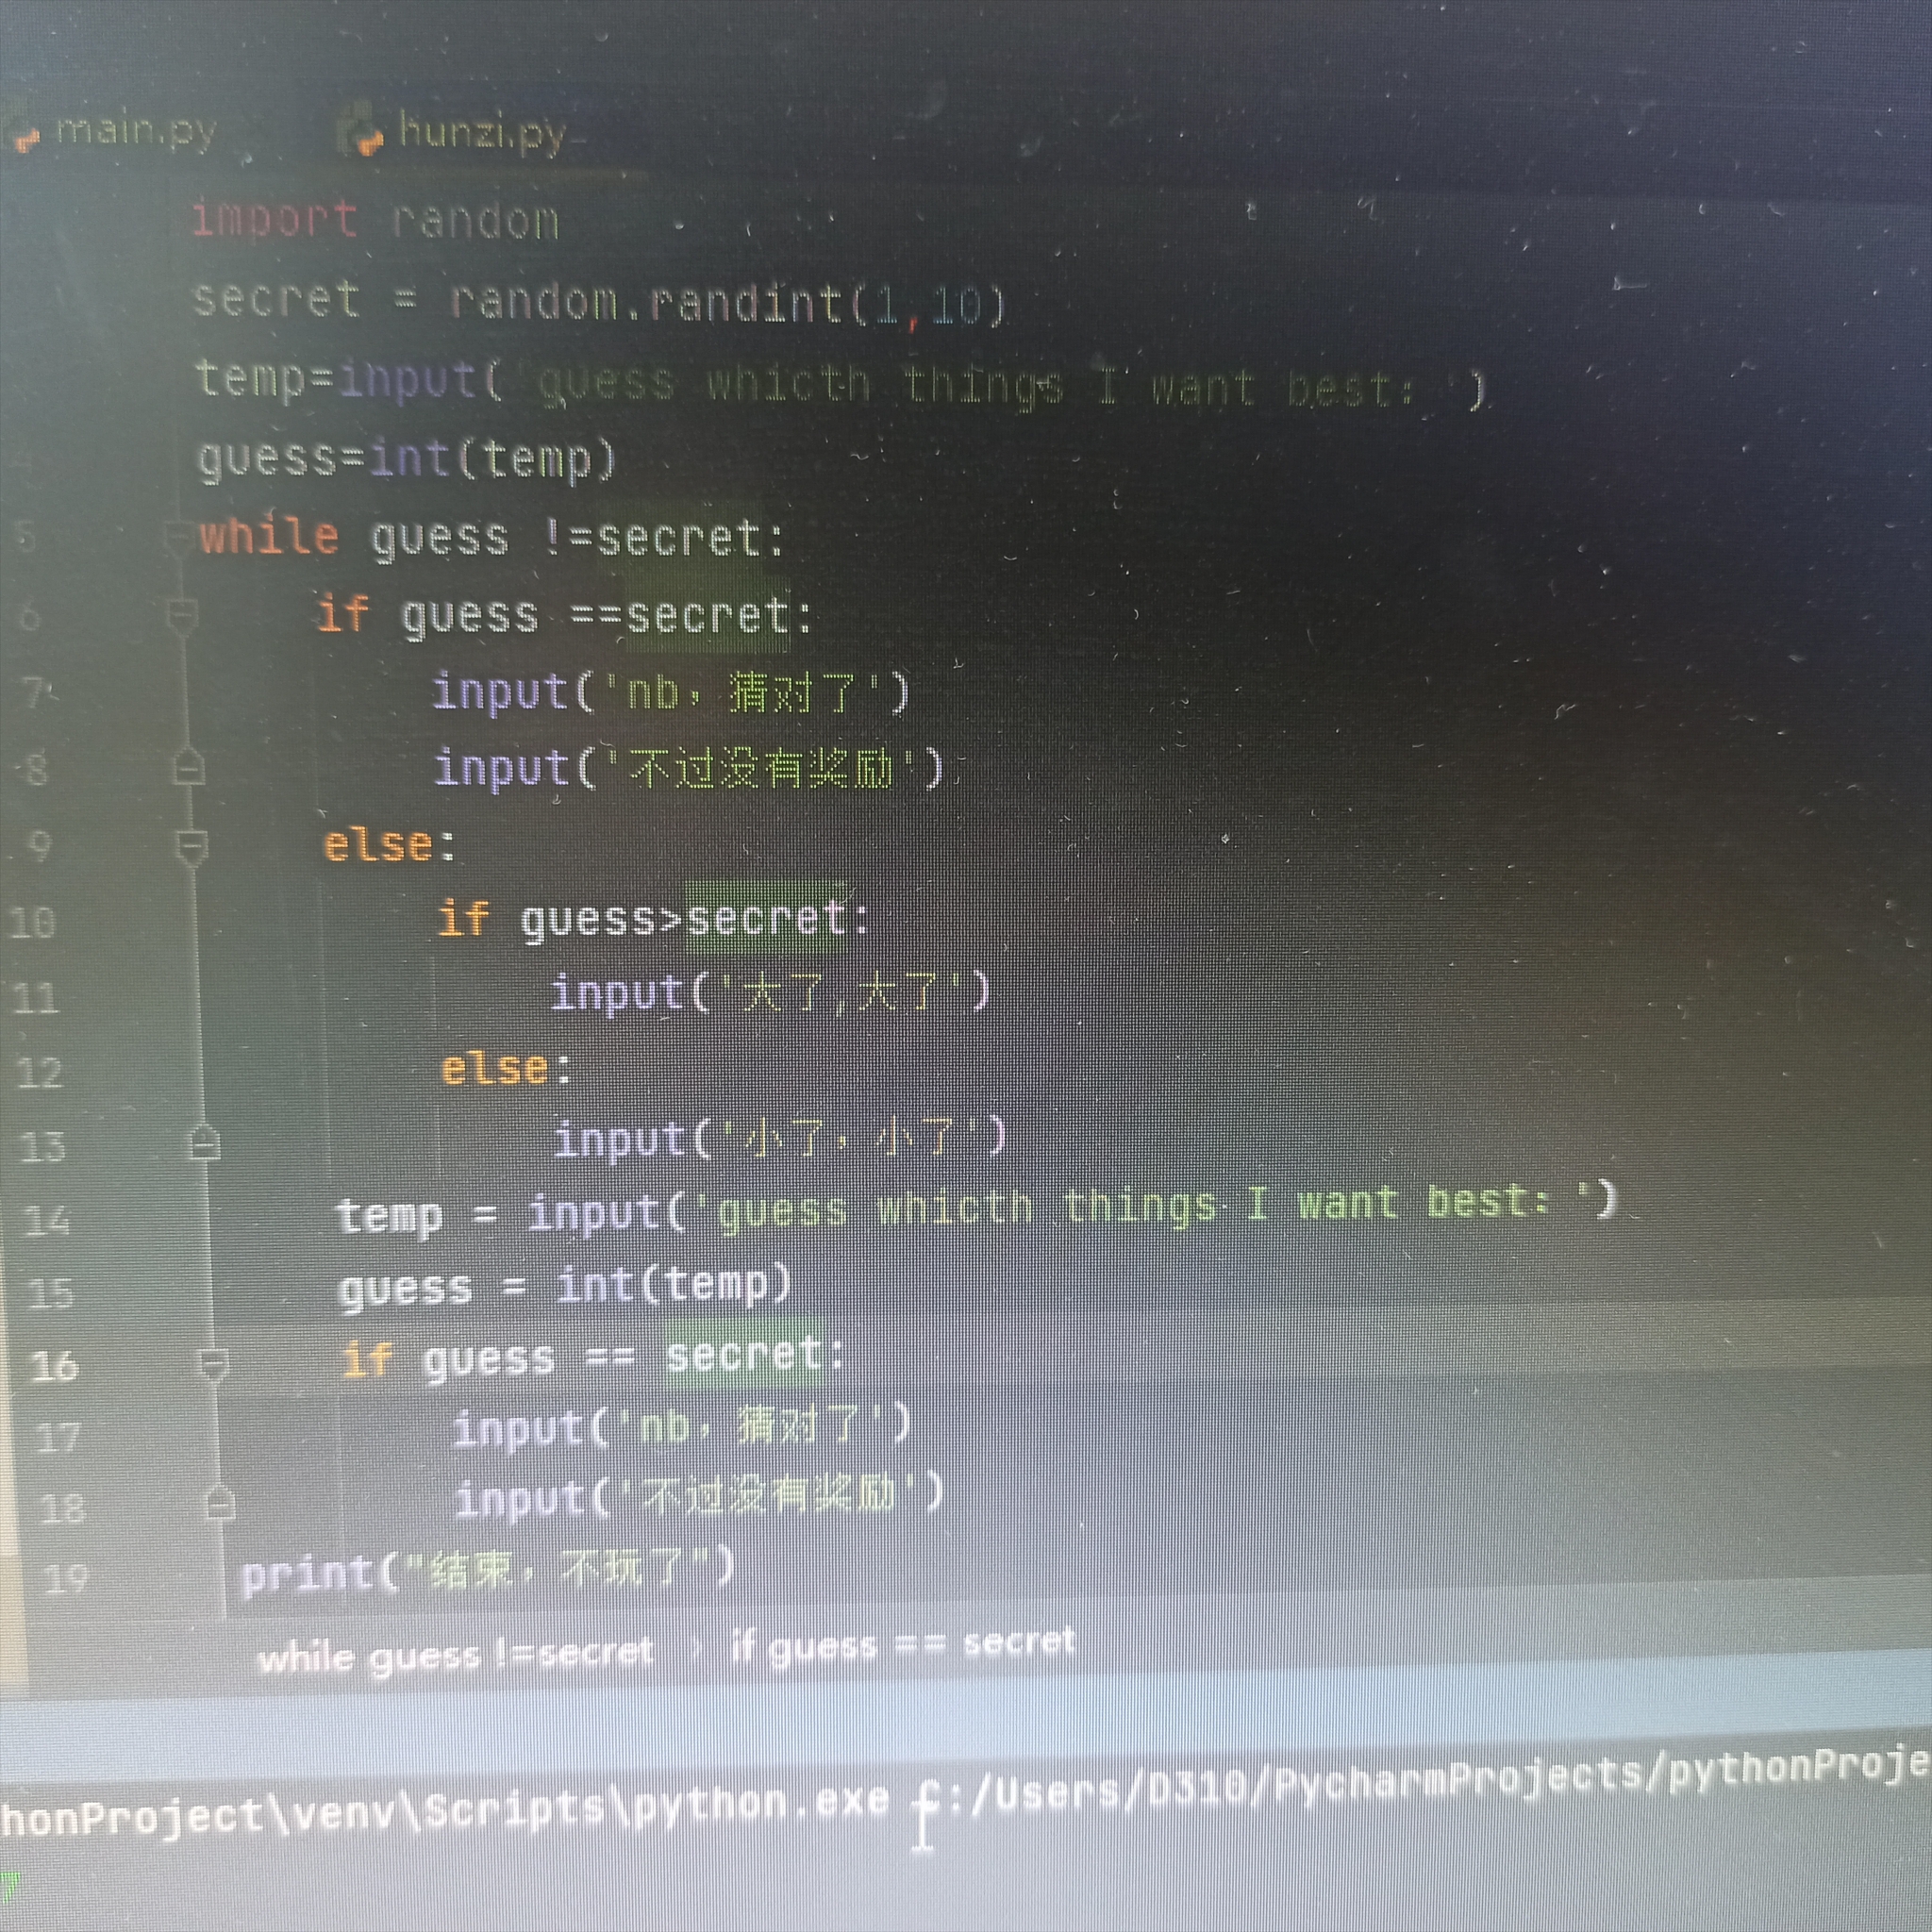Viewport: 1932px width, 1932px height.
Task: Open 'while guess !=secret' breadcrumb
Action: click(455, 1655)
